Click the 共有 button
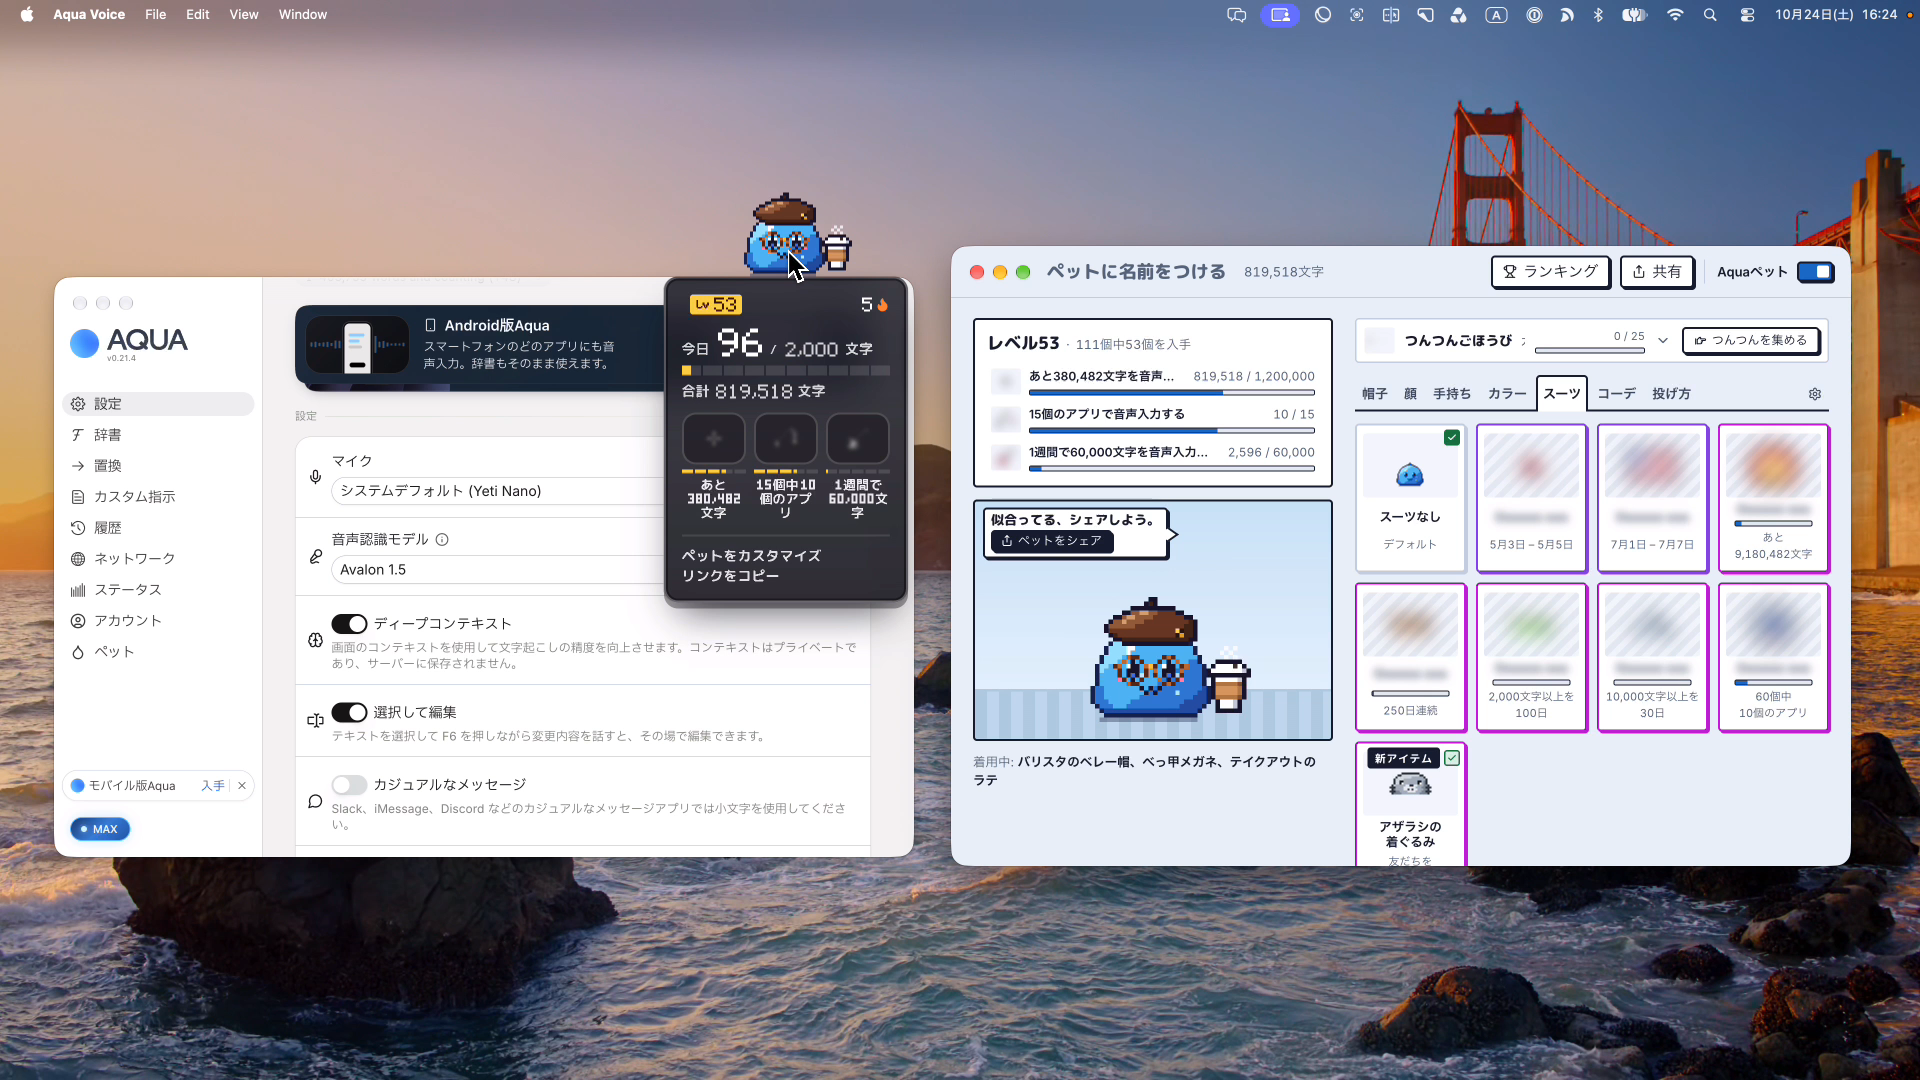 (1656, 272)
